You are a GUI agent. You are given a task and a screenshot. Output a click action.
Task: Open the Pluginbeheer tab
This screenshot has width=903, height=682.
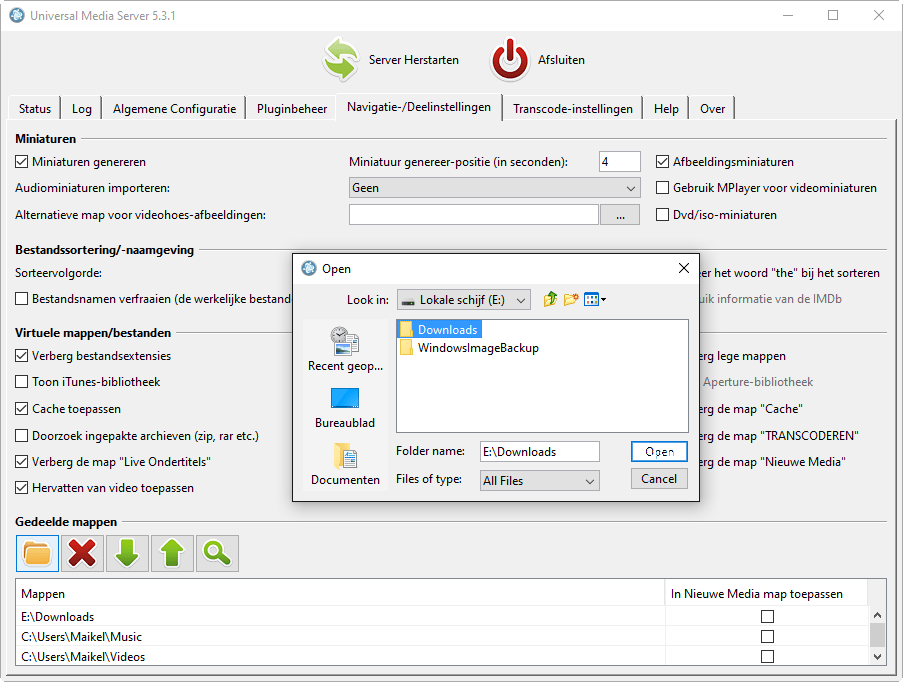coord(292,109)
